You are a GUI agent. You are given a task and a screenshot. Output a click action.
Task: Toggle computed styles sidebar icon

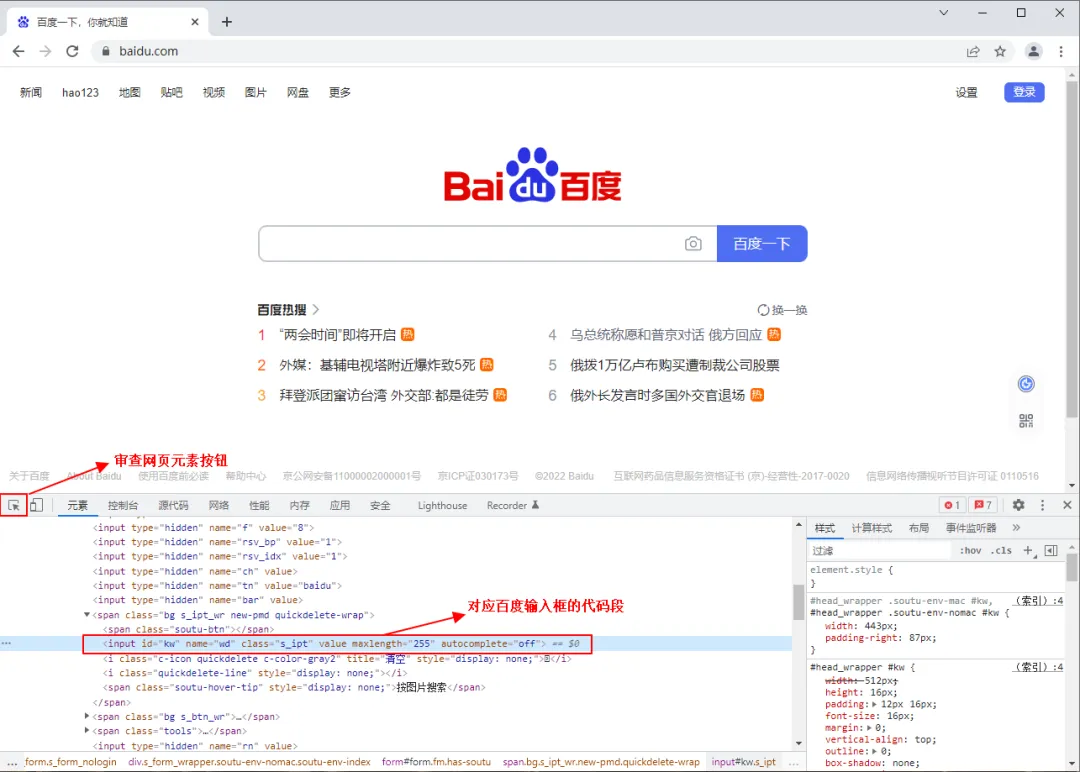[x=1051, y=550]
